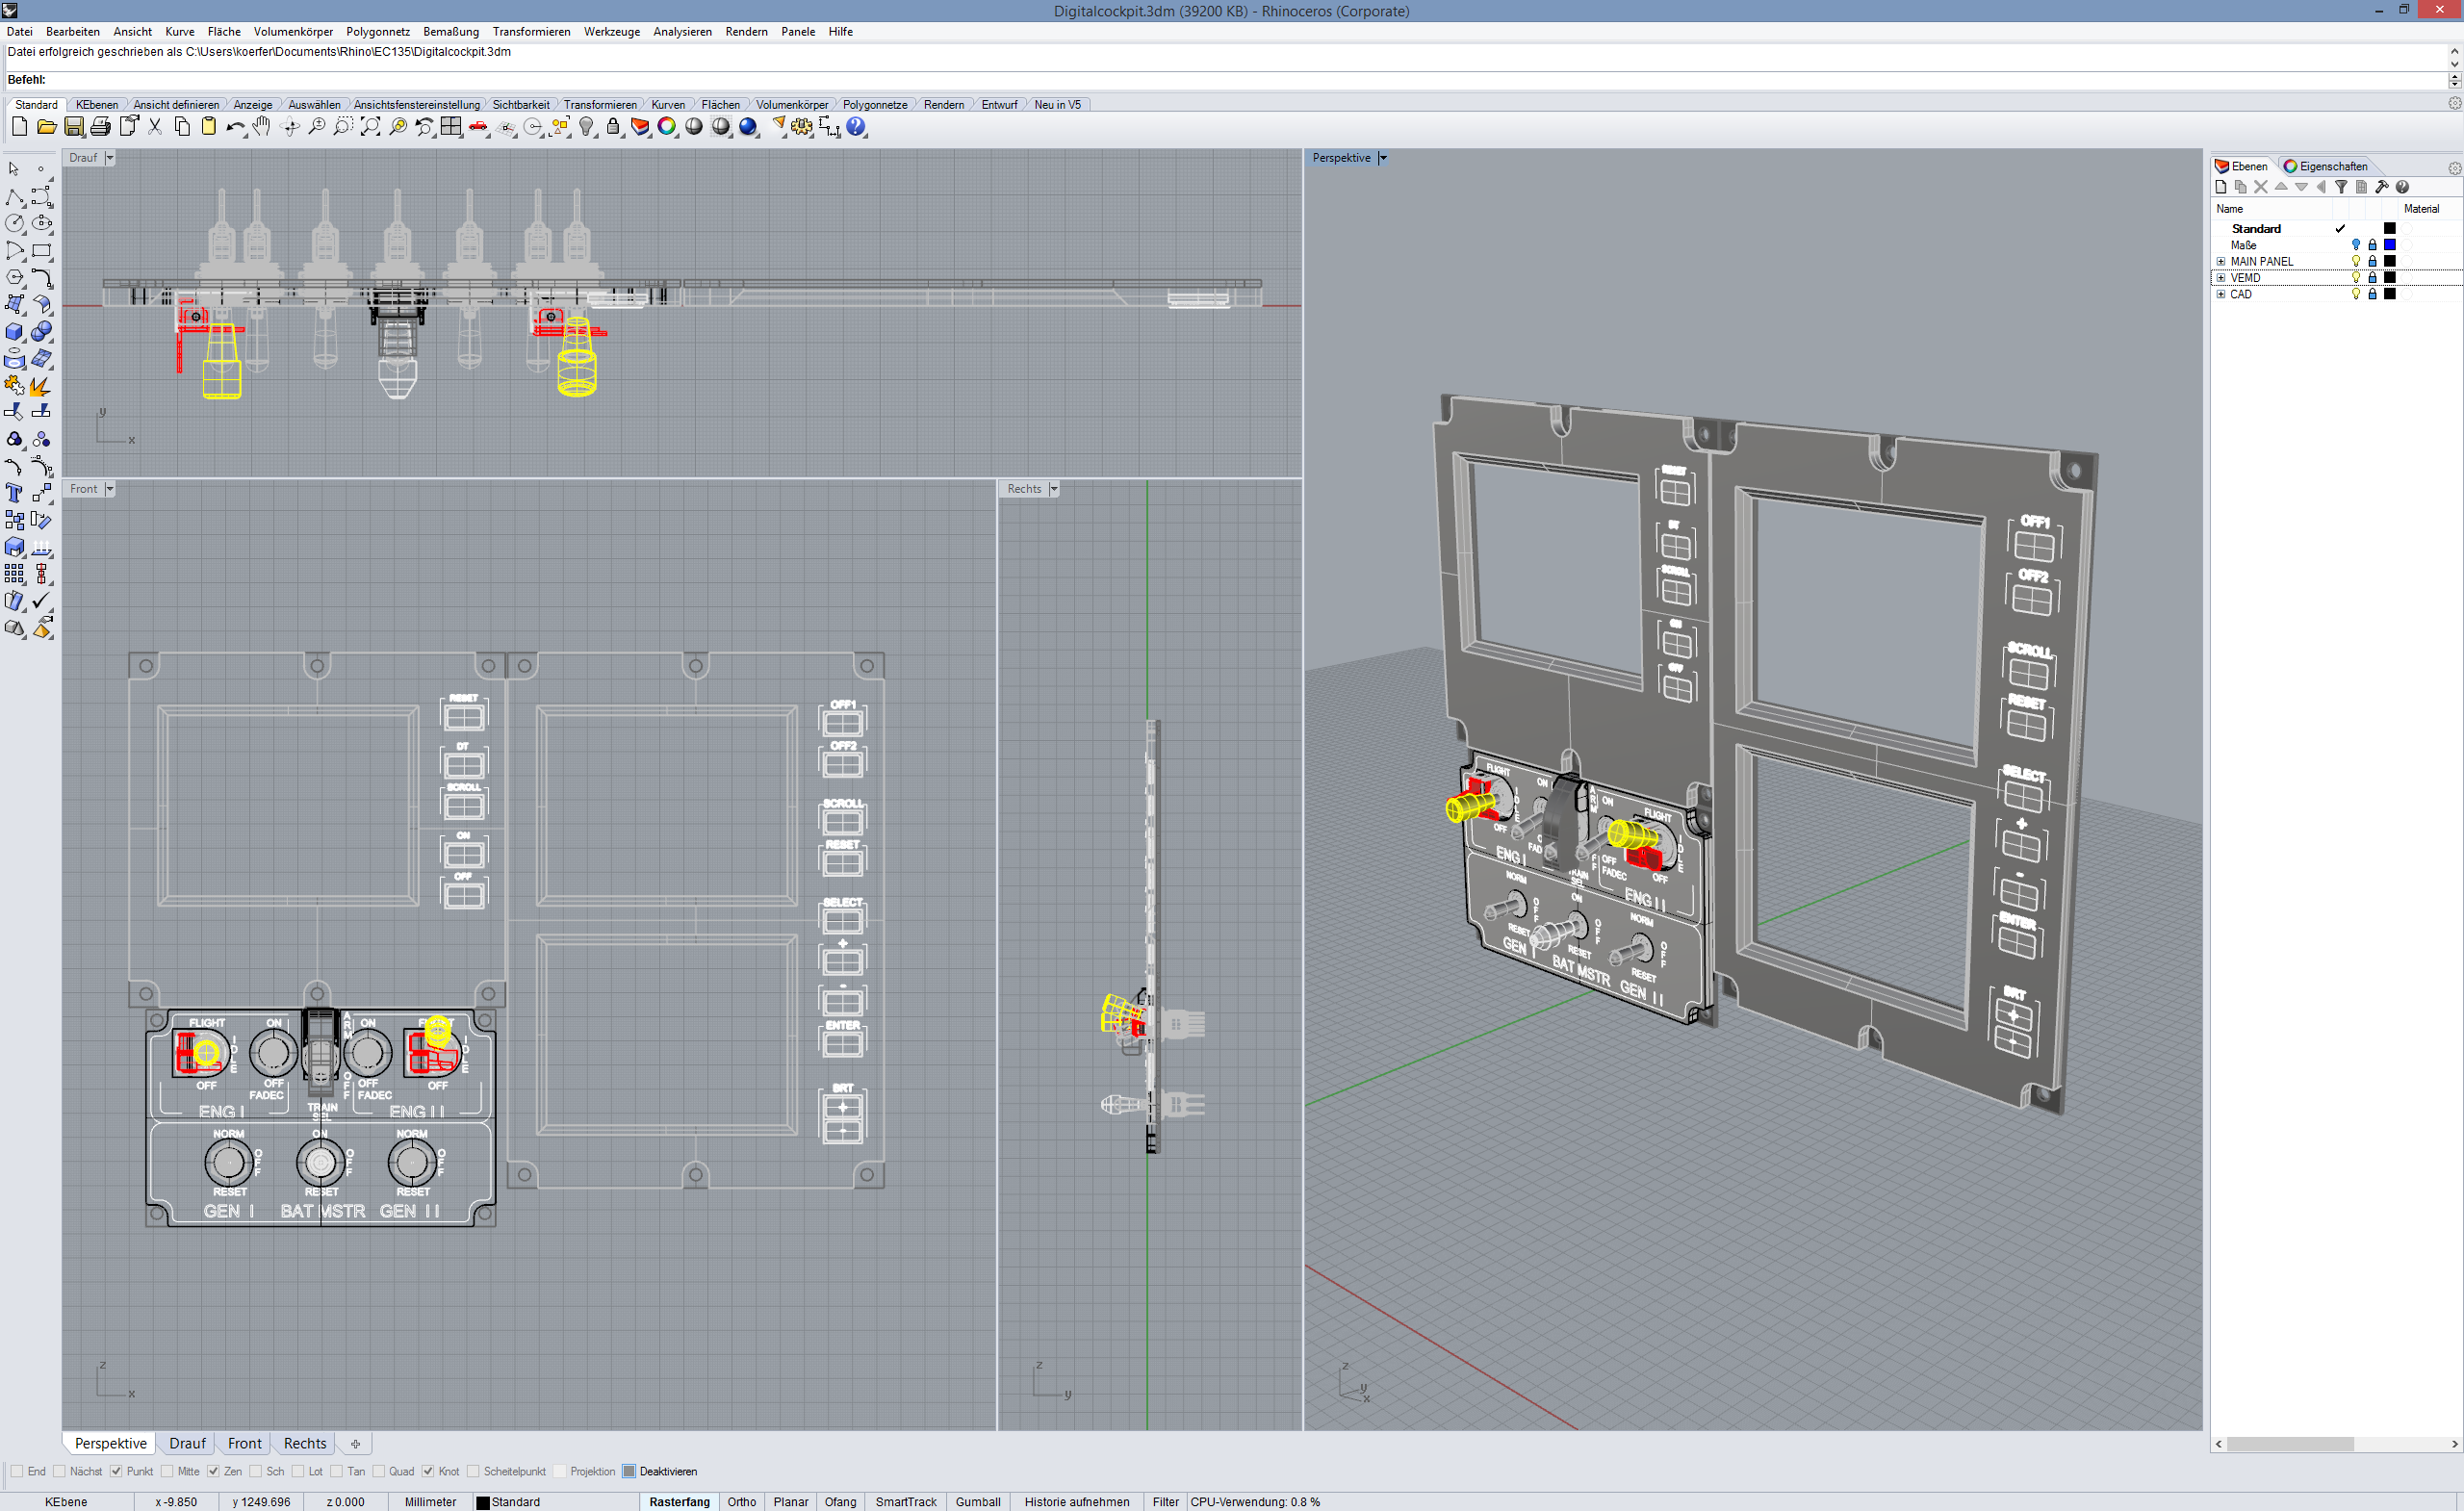The width and height of the screenshot is (2464, 1511).
Task: Switch to the Eigenschaften panel tab
Action: click(2326, 166)
